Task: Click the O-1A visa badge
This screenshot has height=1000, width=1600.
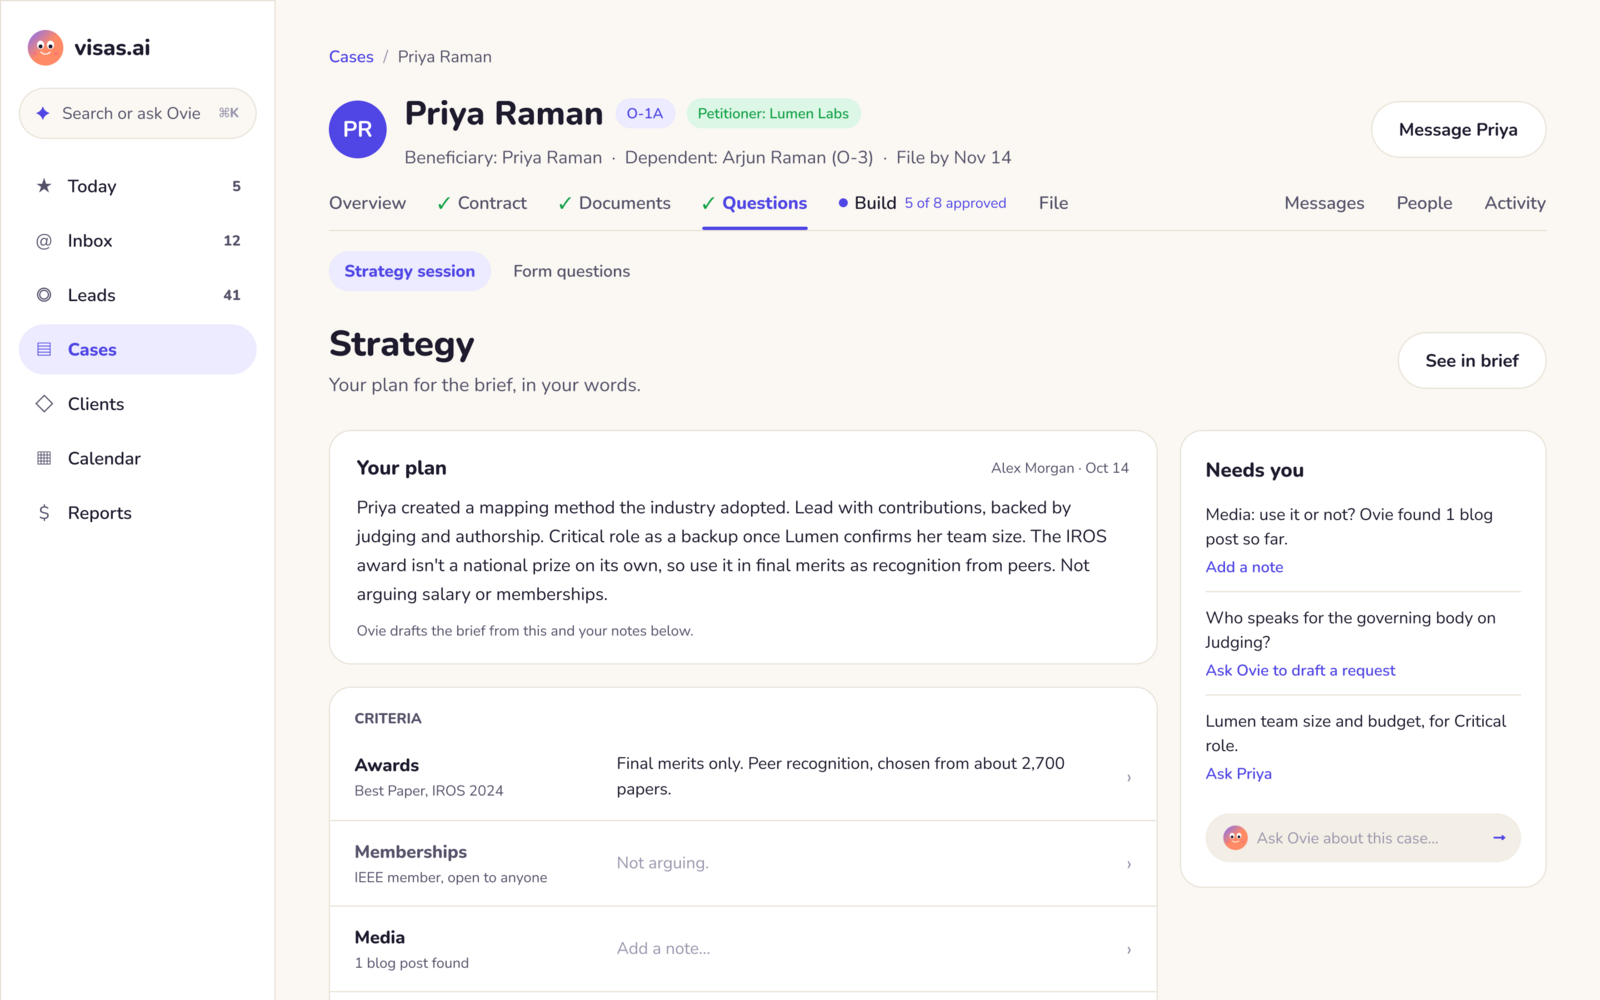Action: (x=645, y=114)
